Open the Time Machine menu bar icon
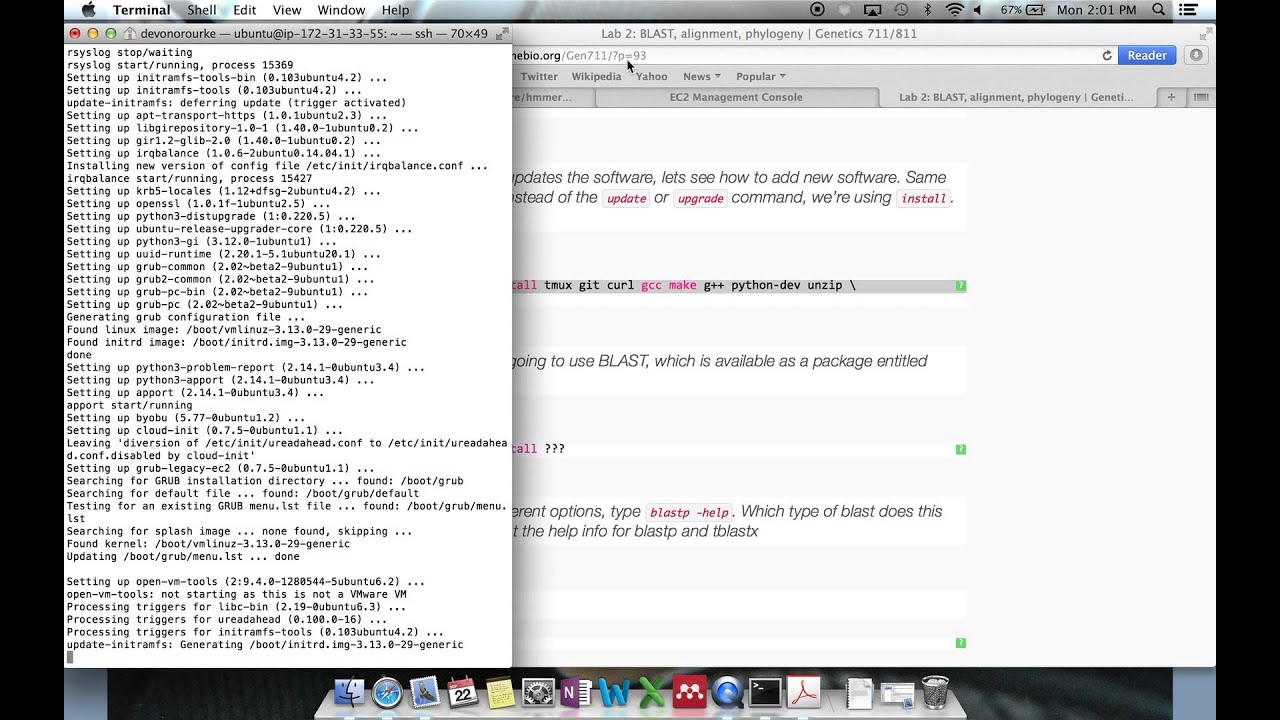This screenshot has height=720, width=1280. tap(901, 10)
